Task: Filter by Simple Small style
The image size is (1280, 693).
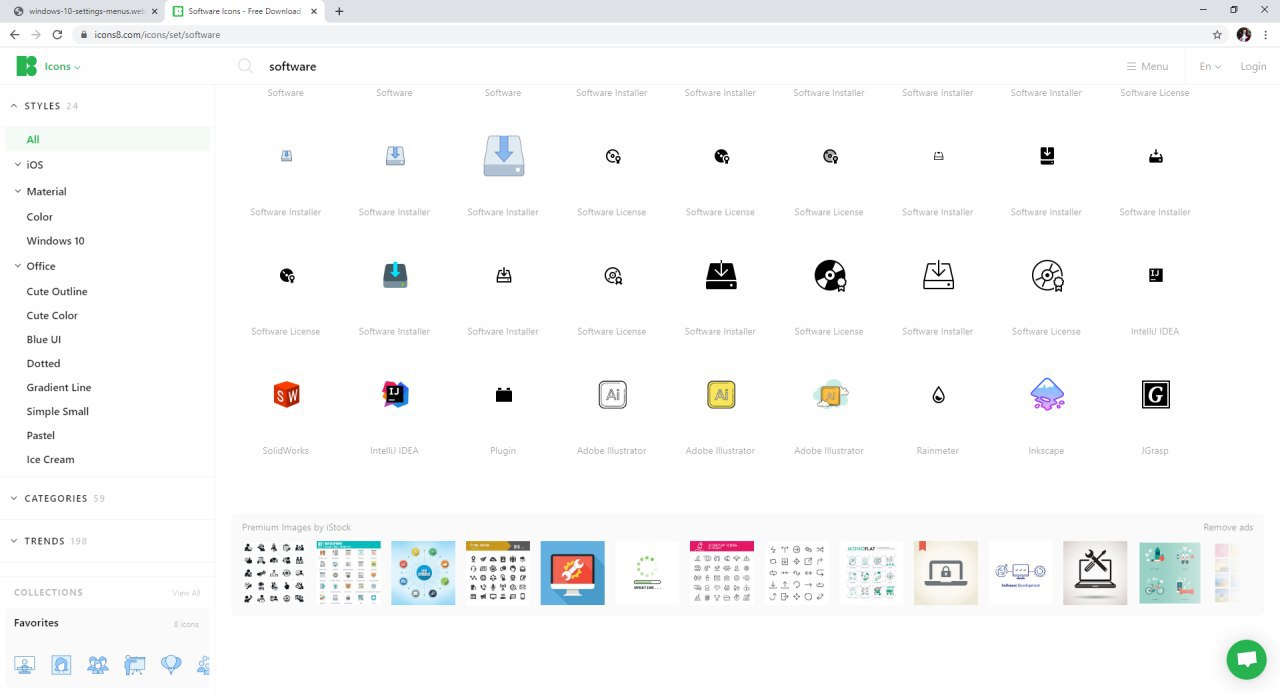Action: tap(57, 412)
